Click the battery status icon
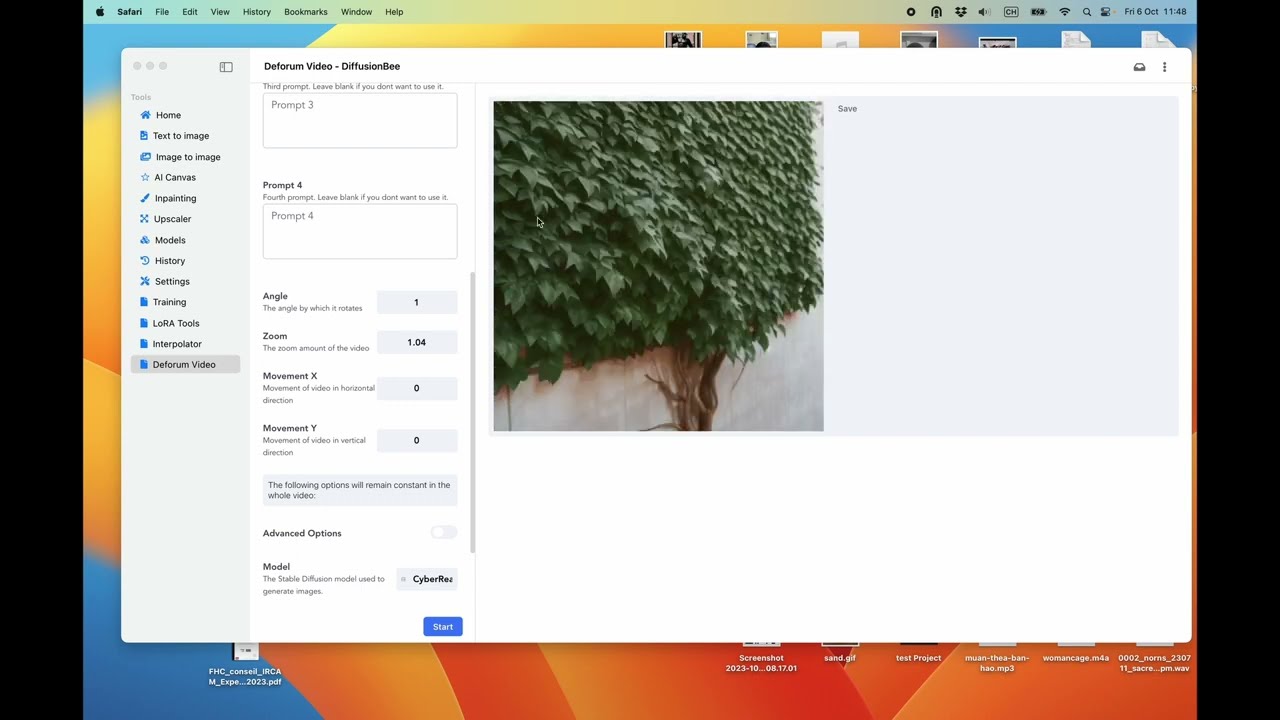Image resolution: width=1280 pixels, height=720 pixels. click(1038, 12)
